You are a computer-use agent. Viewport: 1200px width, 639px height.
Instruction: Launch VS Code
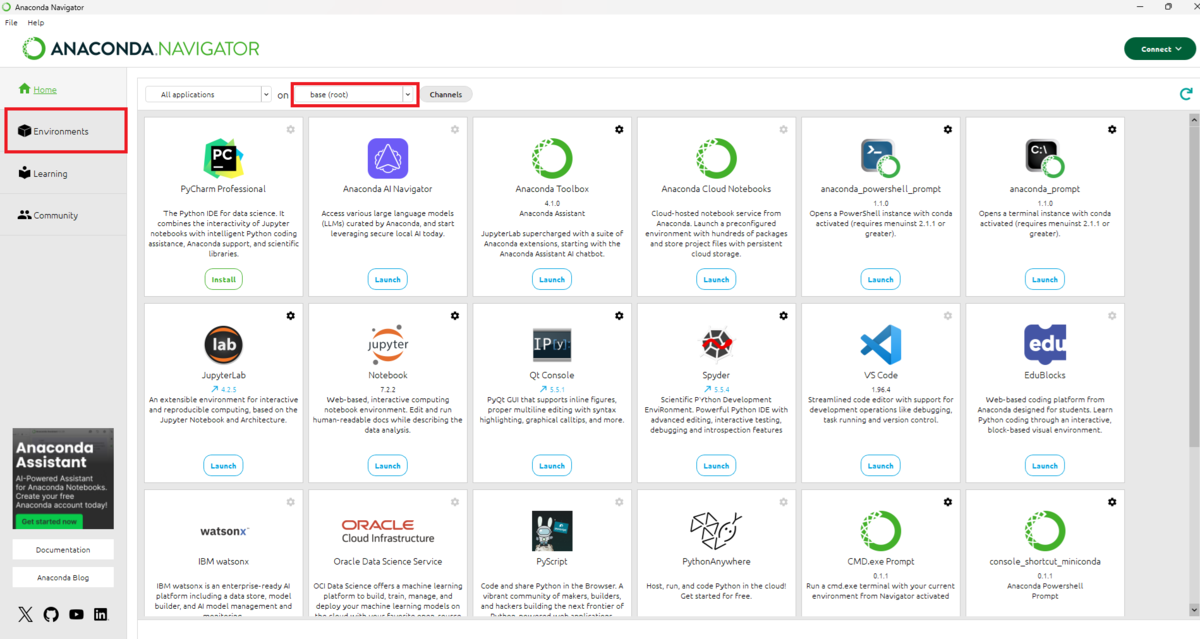tap(881, 465)
